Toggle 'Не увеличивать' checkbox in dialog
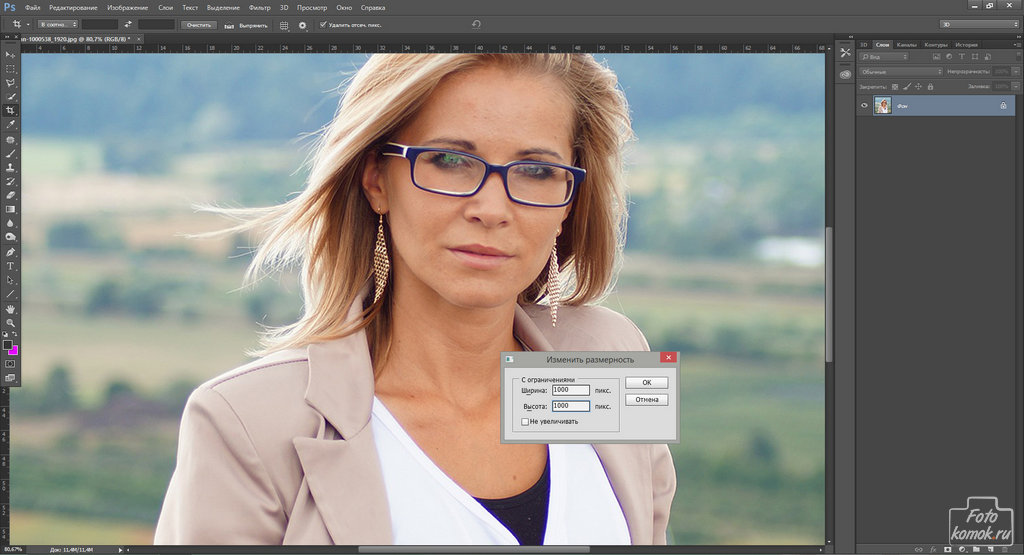The image size is (1024, 555). 525,422
